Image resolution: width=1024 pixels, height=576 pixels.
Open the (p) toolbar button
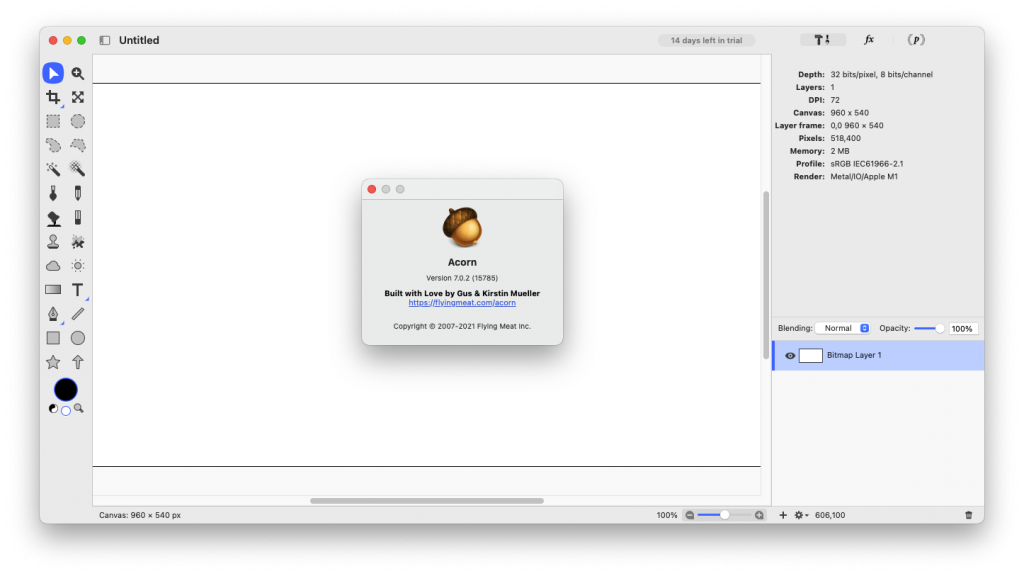coord(916,40)
